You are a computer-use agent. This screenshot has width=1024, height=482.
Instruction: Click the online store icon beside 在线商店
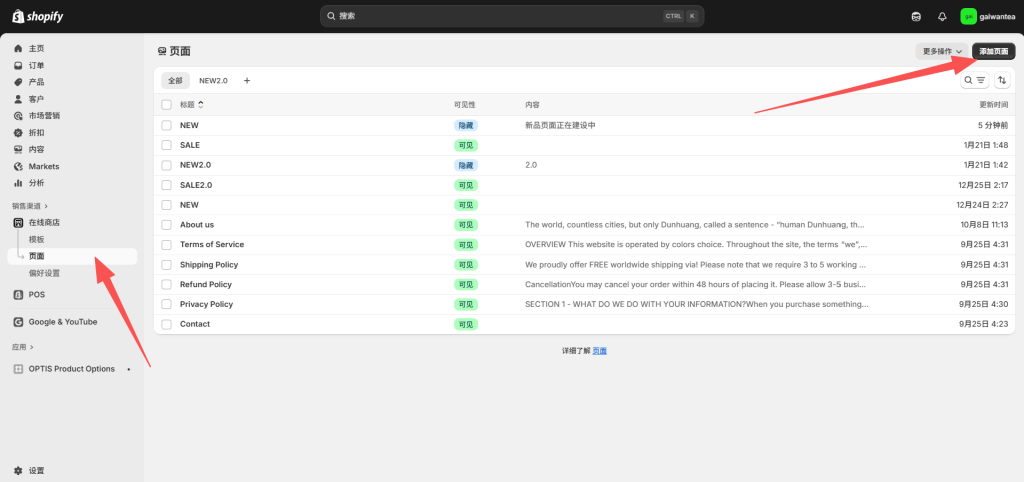[x=18, y=223]
